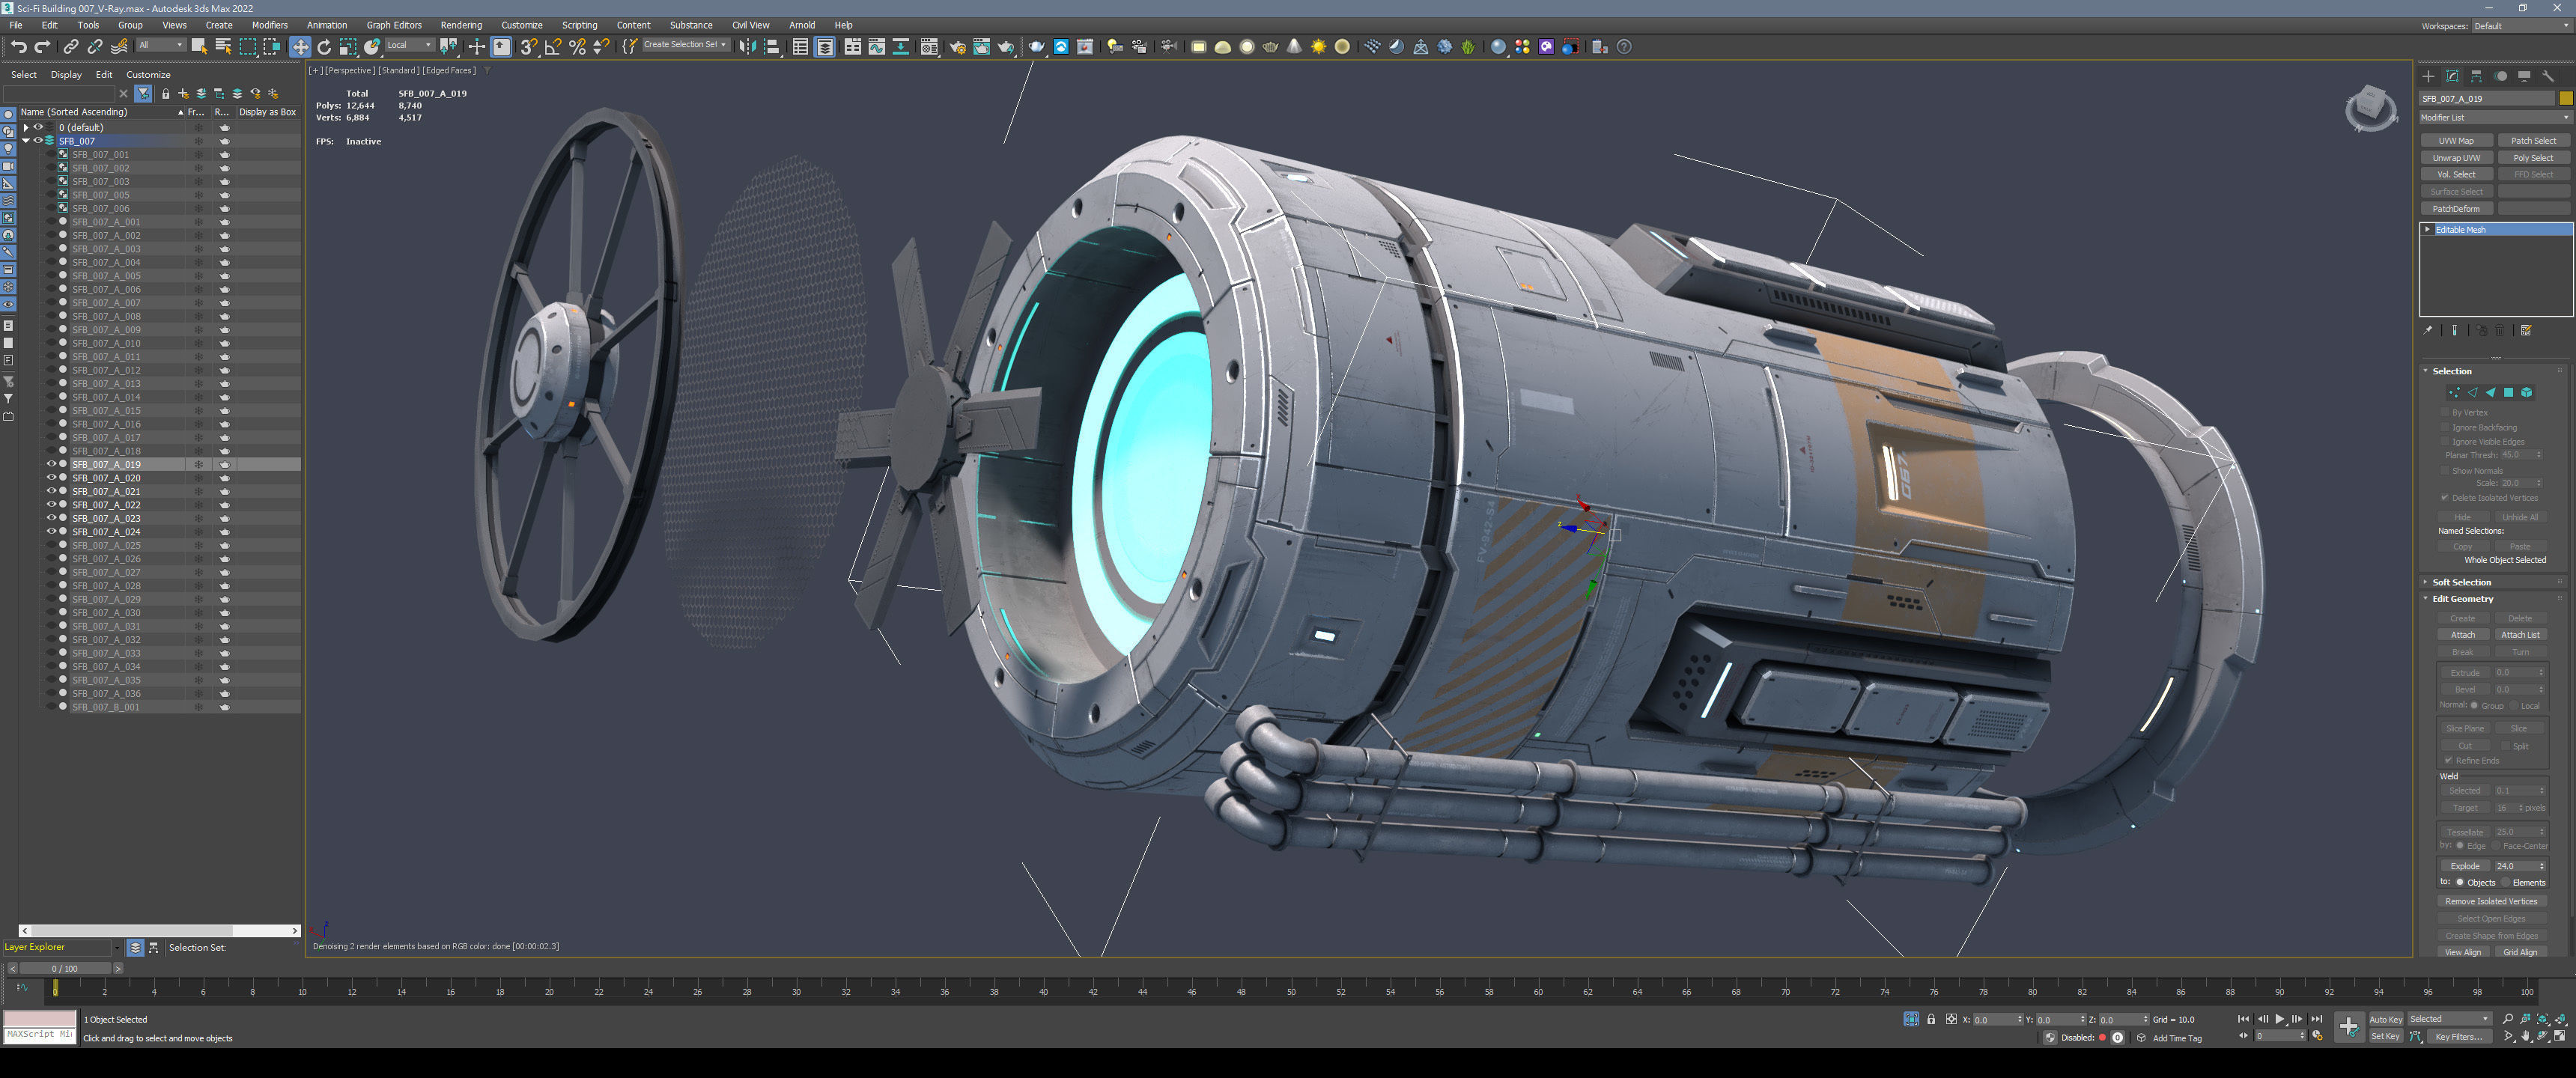2576x1078 pixels.
Task: Open the Hierarchy tab in command panel
Action: pos(2476,76)
